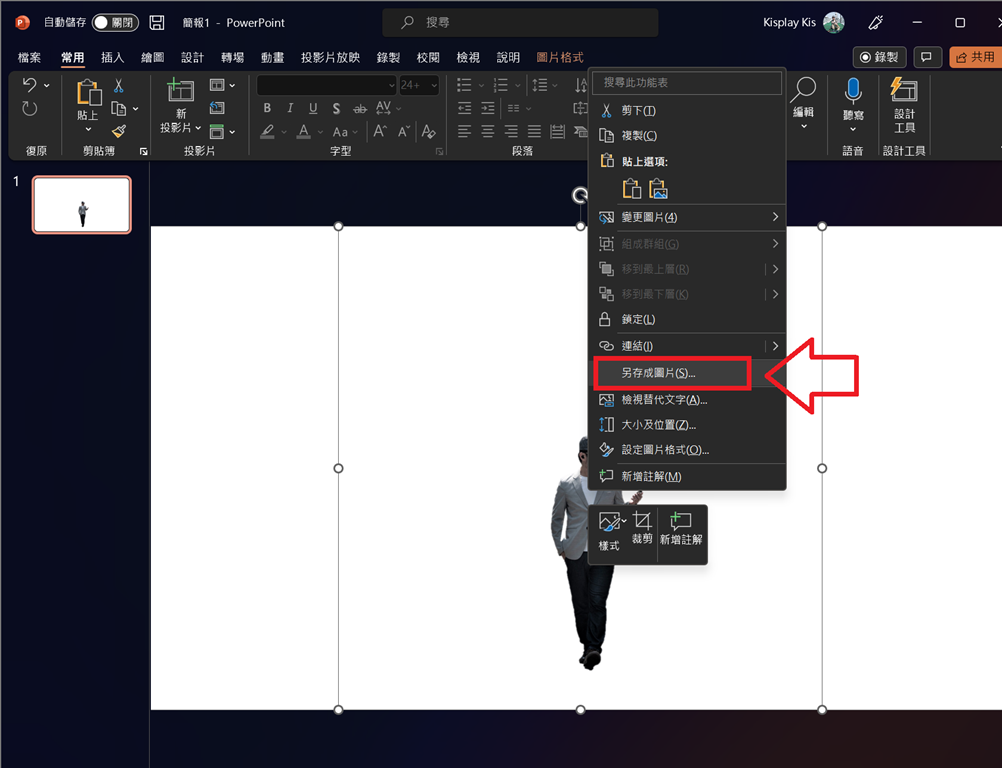Click the Dictate microphone icon
The image size is (1002, 768).
click(x=853, y=92)
